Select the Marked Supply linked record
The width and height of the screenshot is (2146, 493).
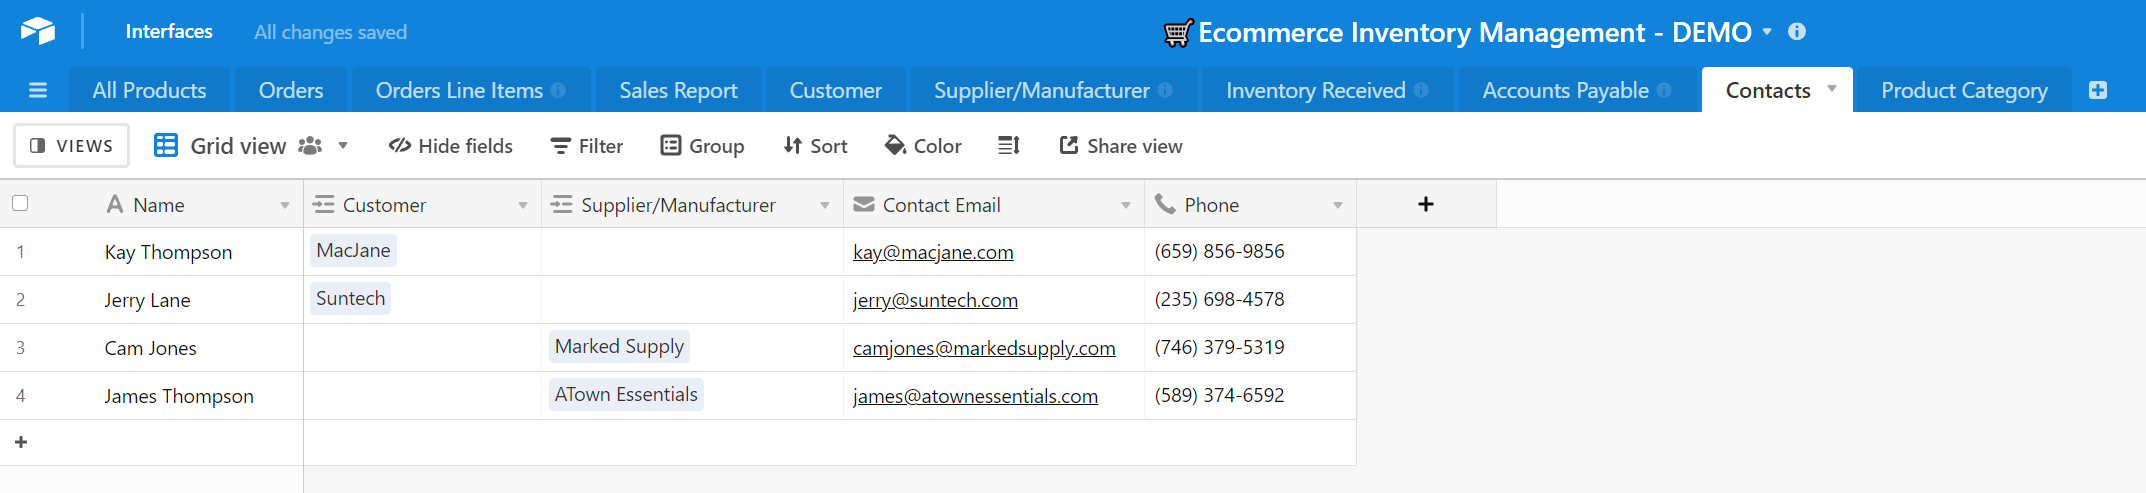click(619, 347)
